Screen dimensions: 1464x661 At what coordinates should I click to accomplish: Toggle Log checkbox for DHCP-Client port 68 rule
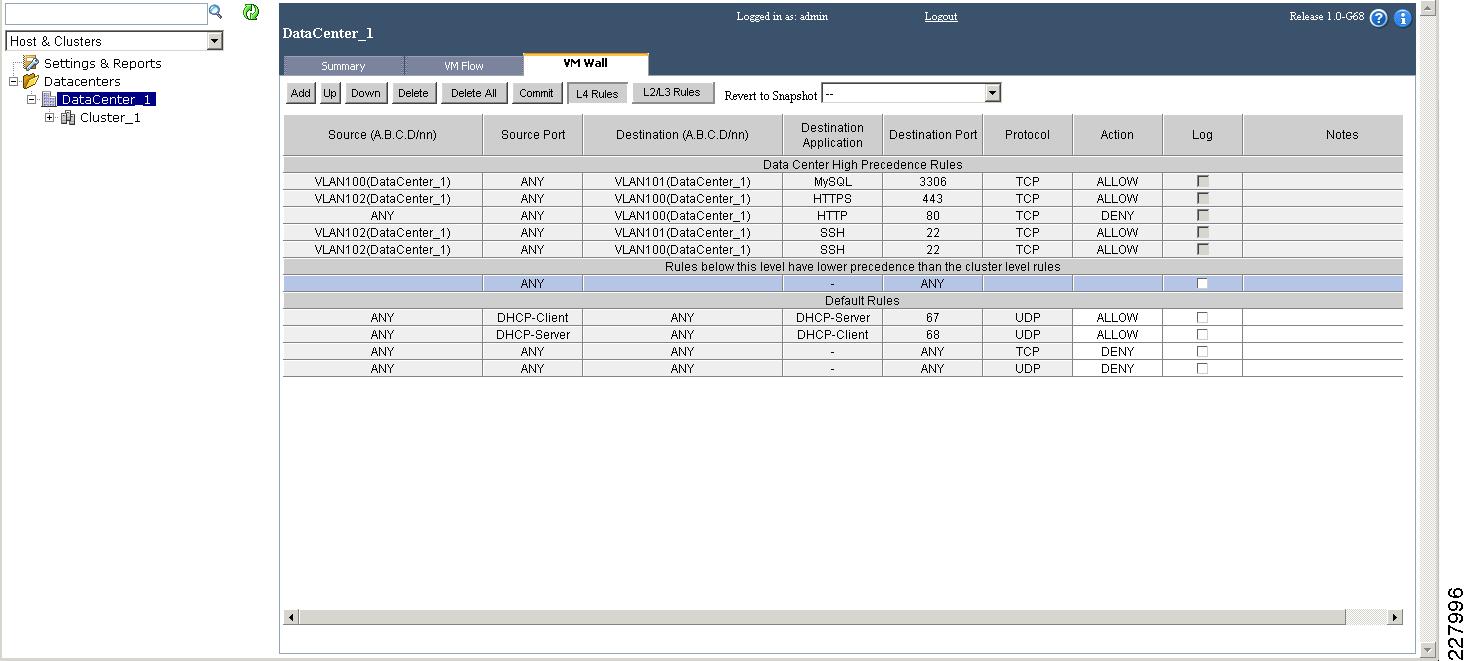[x=1203, y=334]
